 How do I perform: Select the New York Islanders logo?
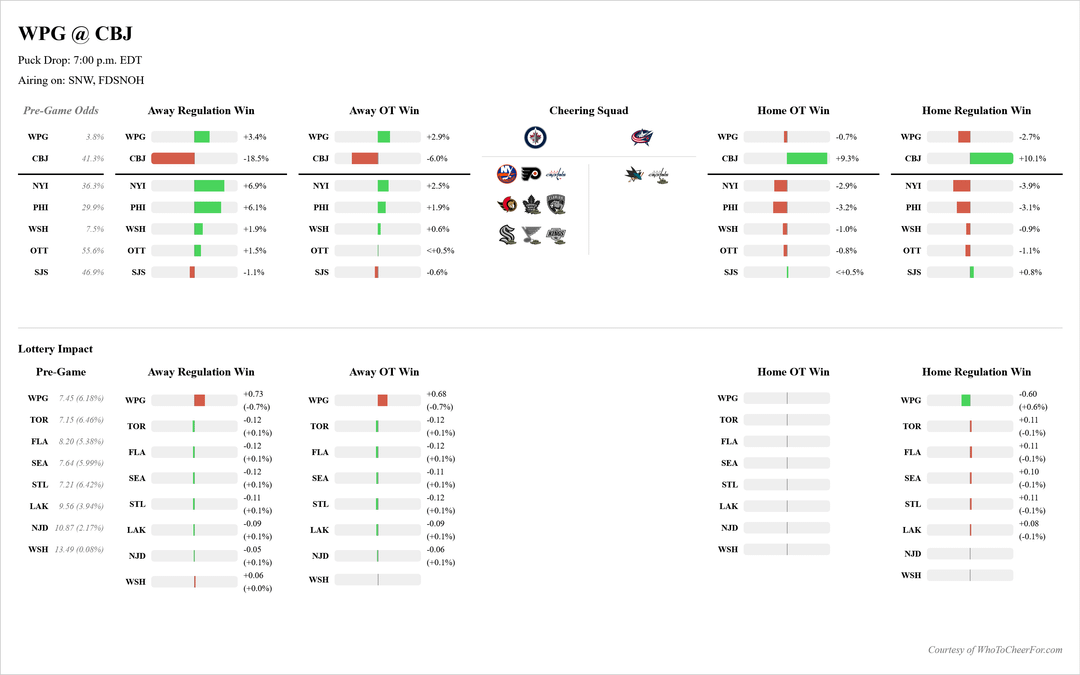pos(507,175)
